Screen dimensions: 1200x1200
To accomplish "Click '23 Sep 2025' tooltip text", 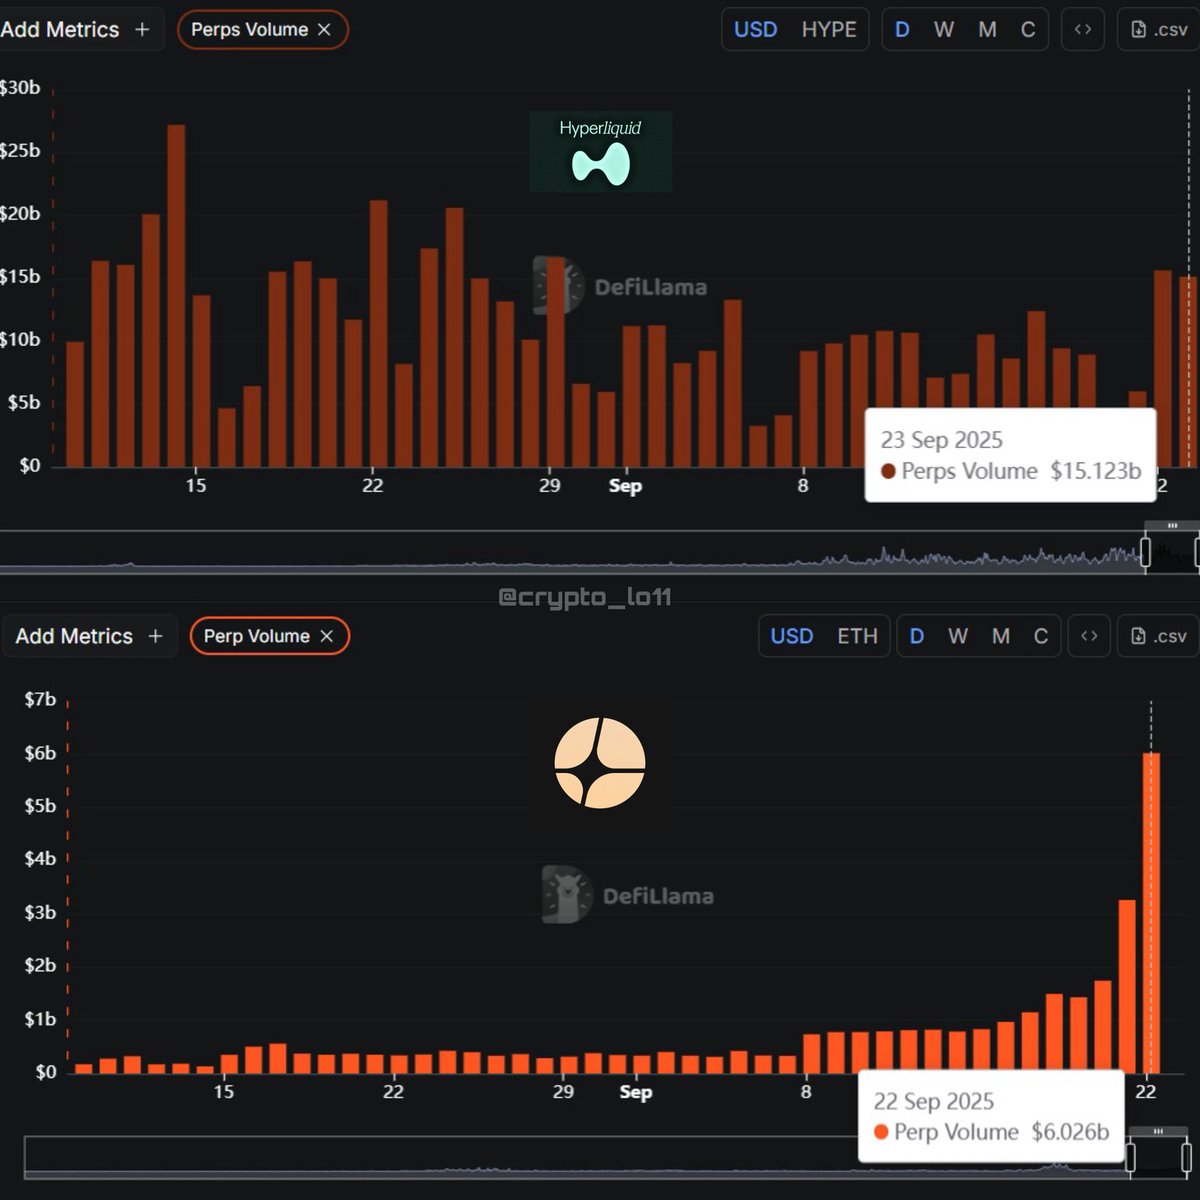I will (x=941, y=440).
